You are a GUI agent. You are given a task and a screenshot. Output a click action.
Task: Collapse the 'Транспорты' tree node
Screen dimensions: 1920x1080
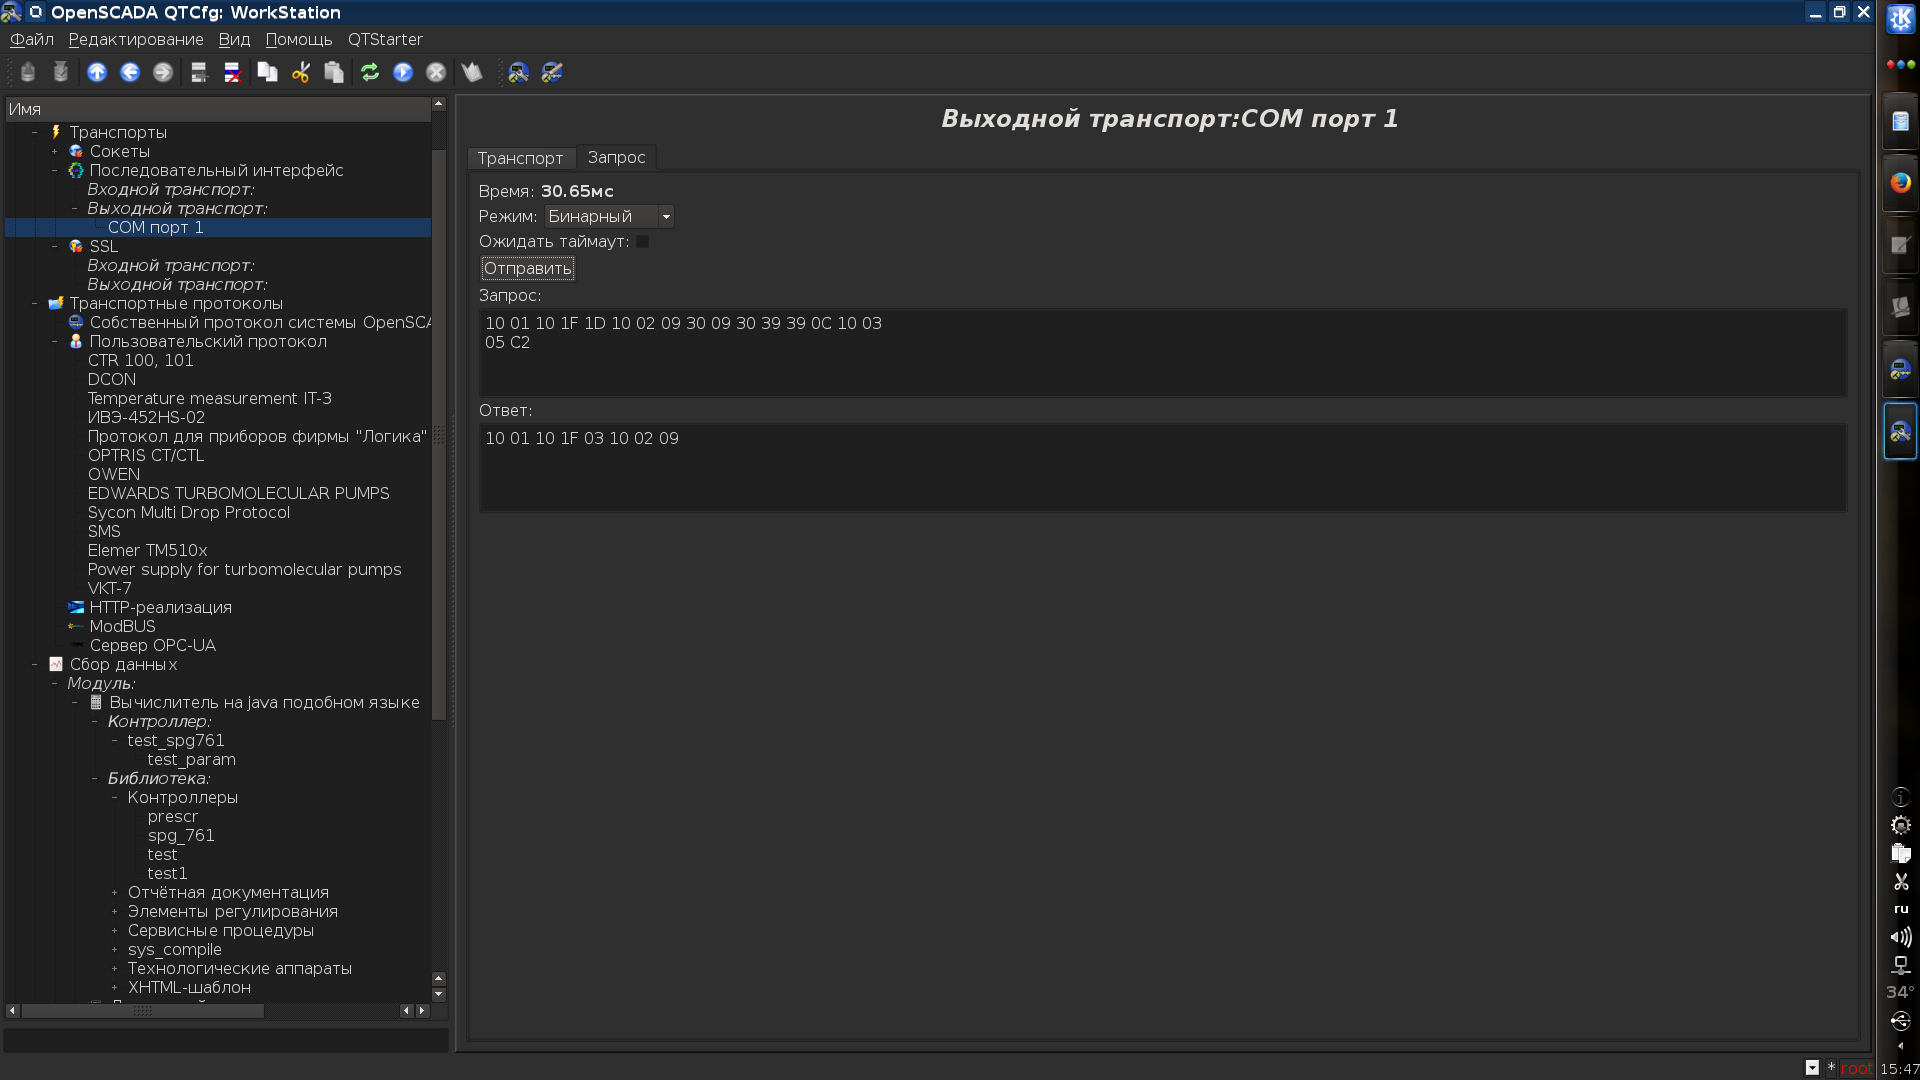coord(35,132)
